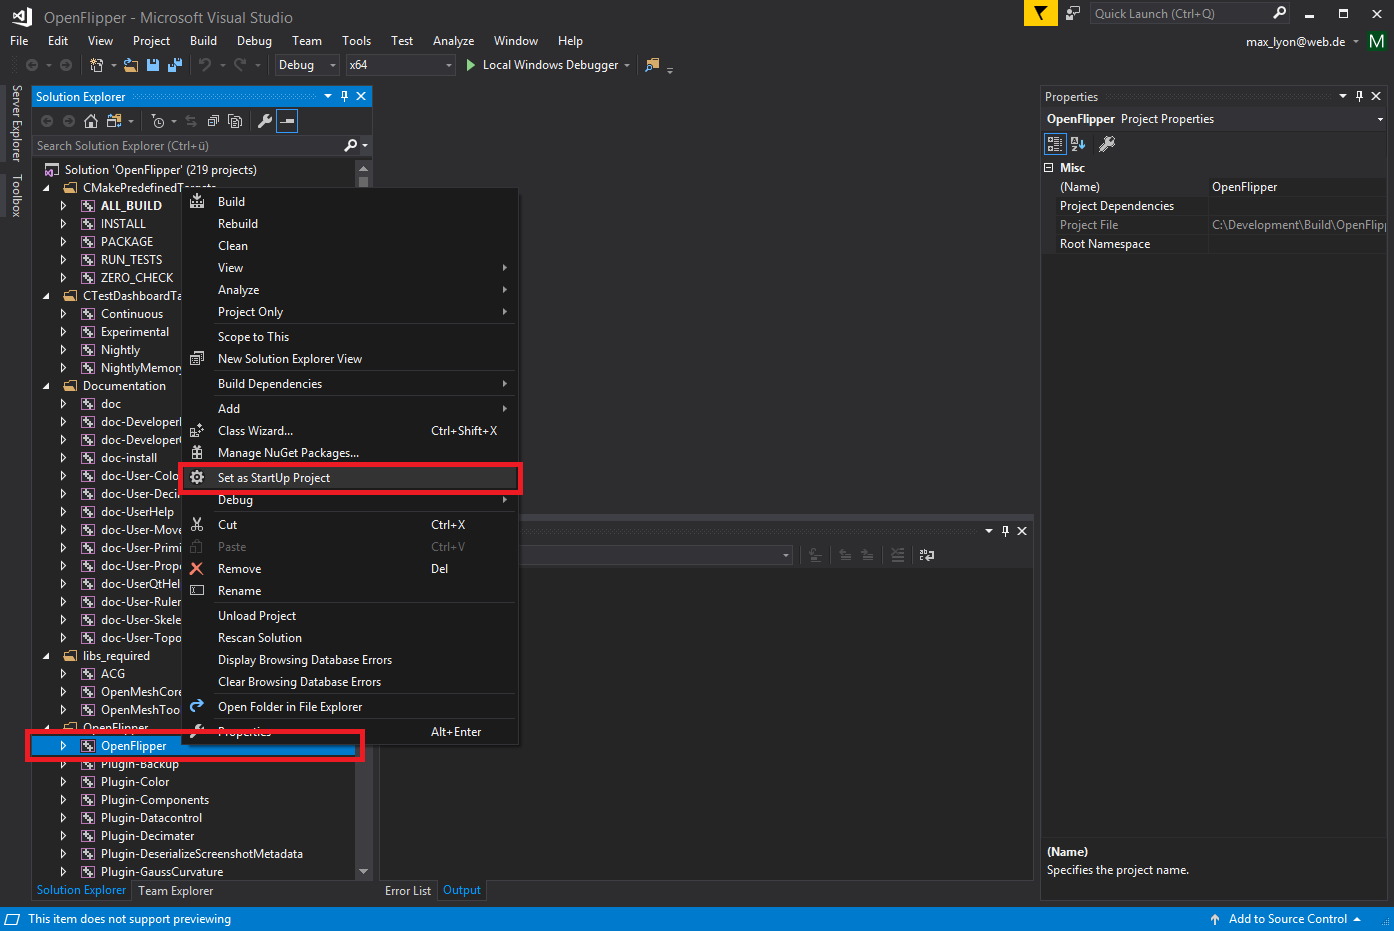Open the x64 platform dropdown
The width and height of the screenshot is (1394, 931).
click(x=400, y=65)
